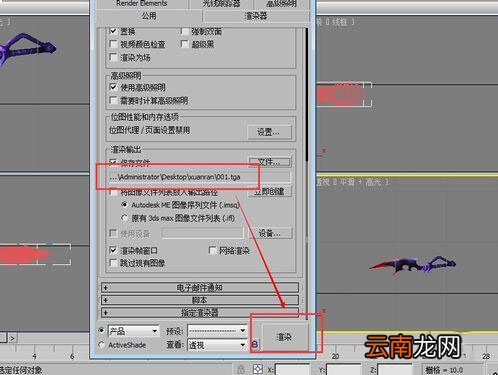Click frame 6 on the timeline ruler

point(72,356)
